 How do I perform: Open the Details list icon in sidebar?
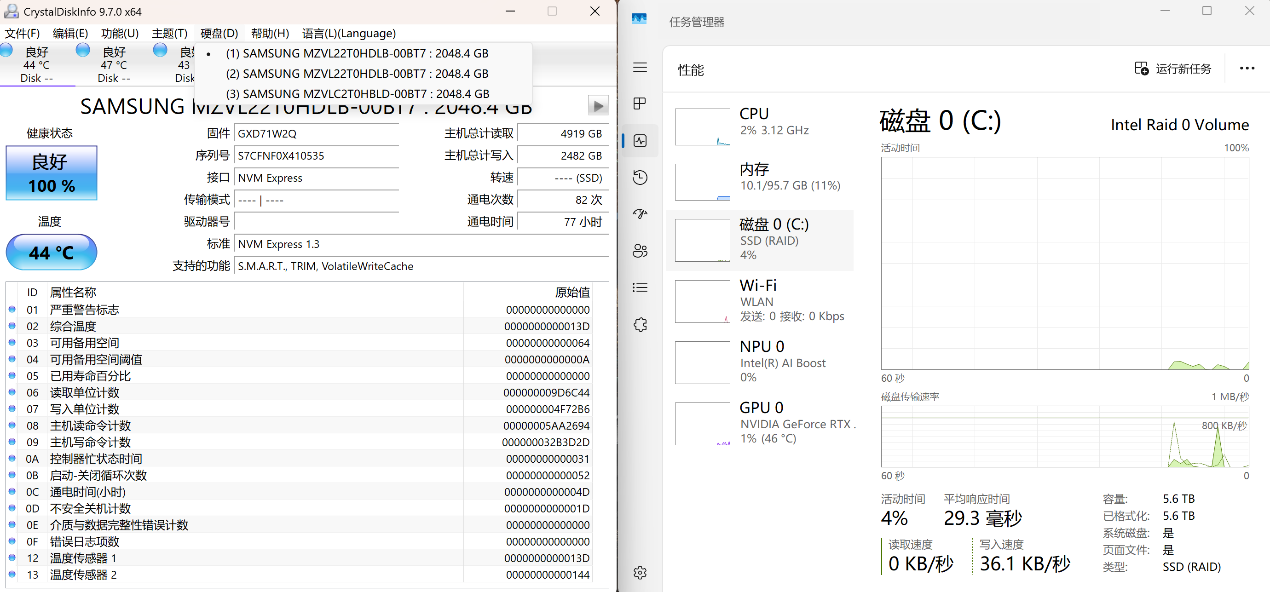click(640, 288)
